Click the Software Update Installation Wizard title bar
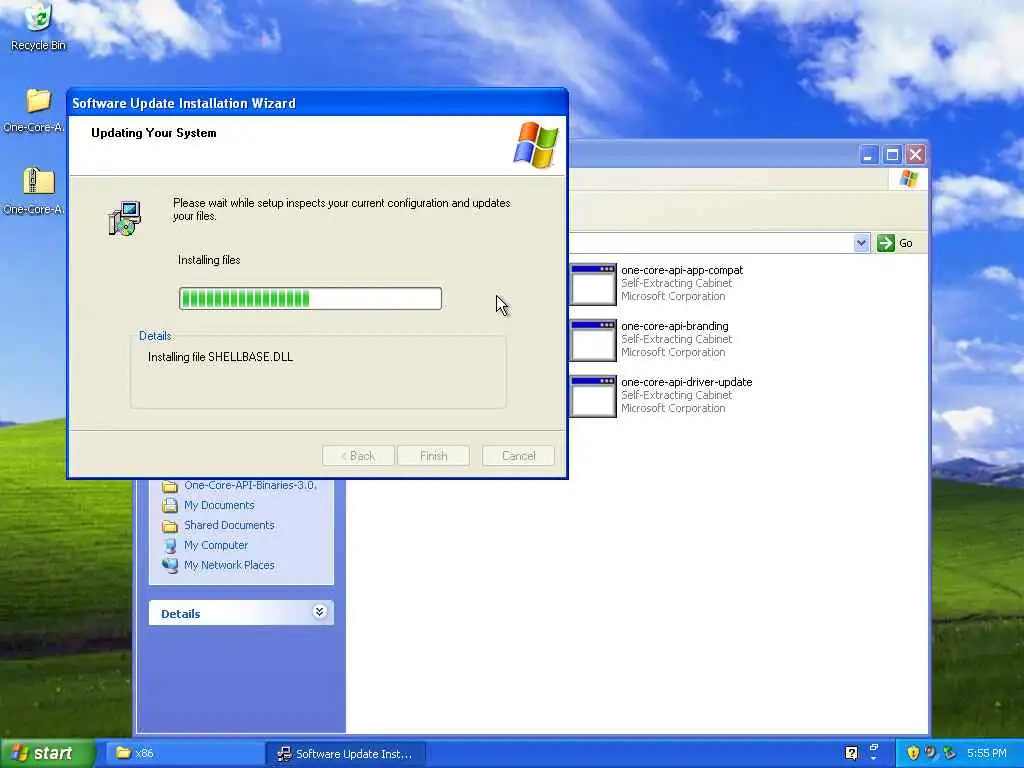Screen dimensions: 1024x768 (317, 103)
